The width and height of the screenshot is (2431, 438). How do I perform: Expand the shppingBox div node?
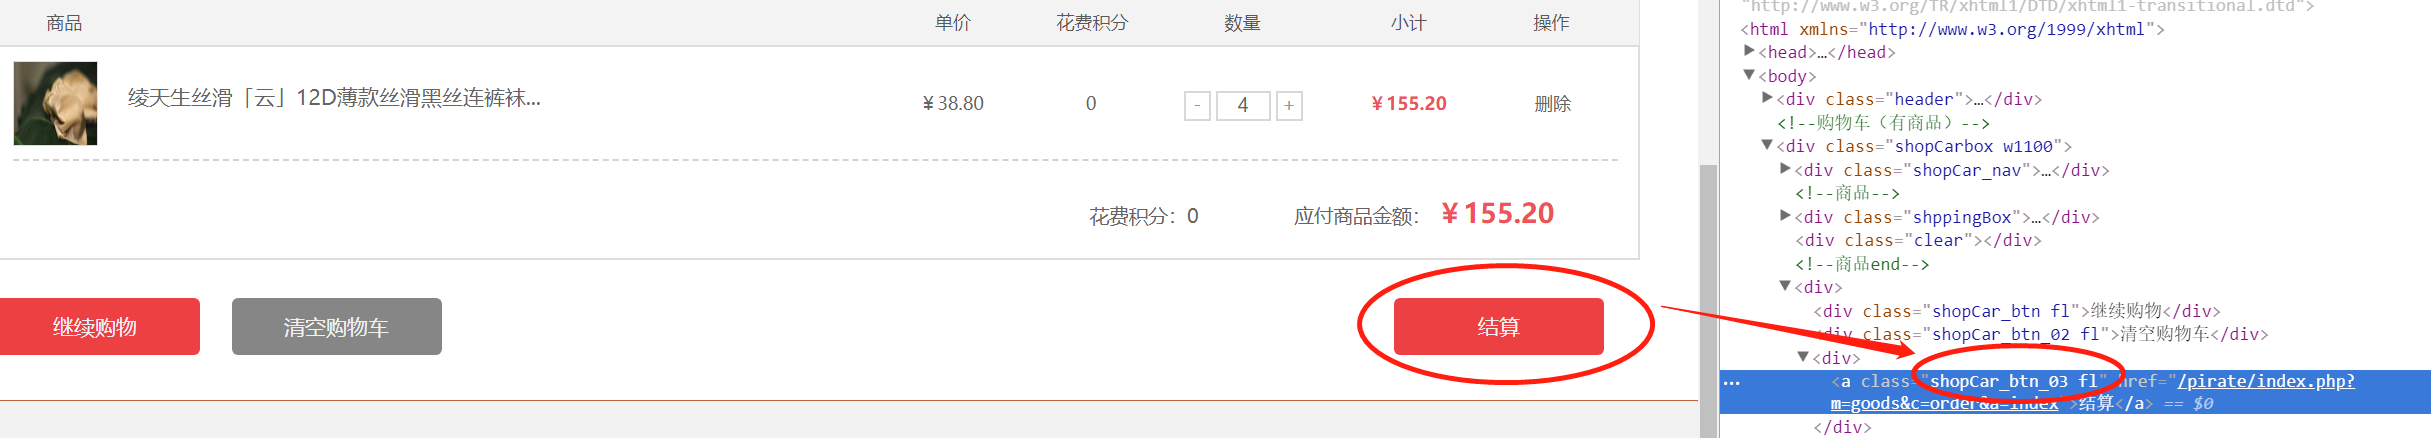point(1785,216)
